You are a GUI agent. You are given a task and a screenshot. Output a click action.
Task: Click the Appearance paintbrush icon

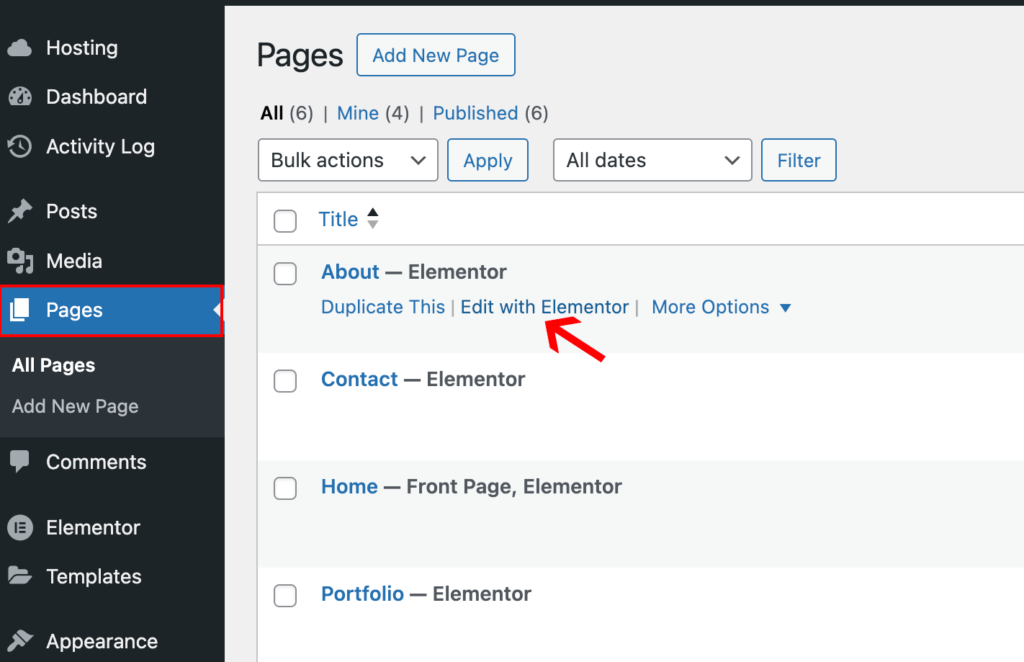(20, 640)
